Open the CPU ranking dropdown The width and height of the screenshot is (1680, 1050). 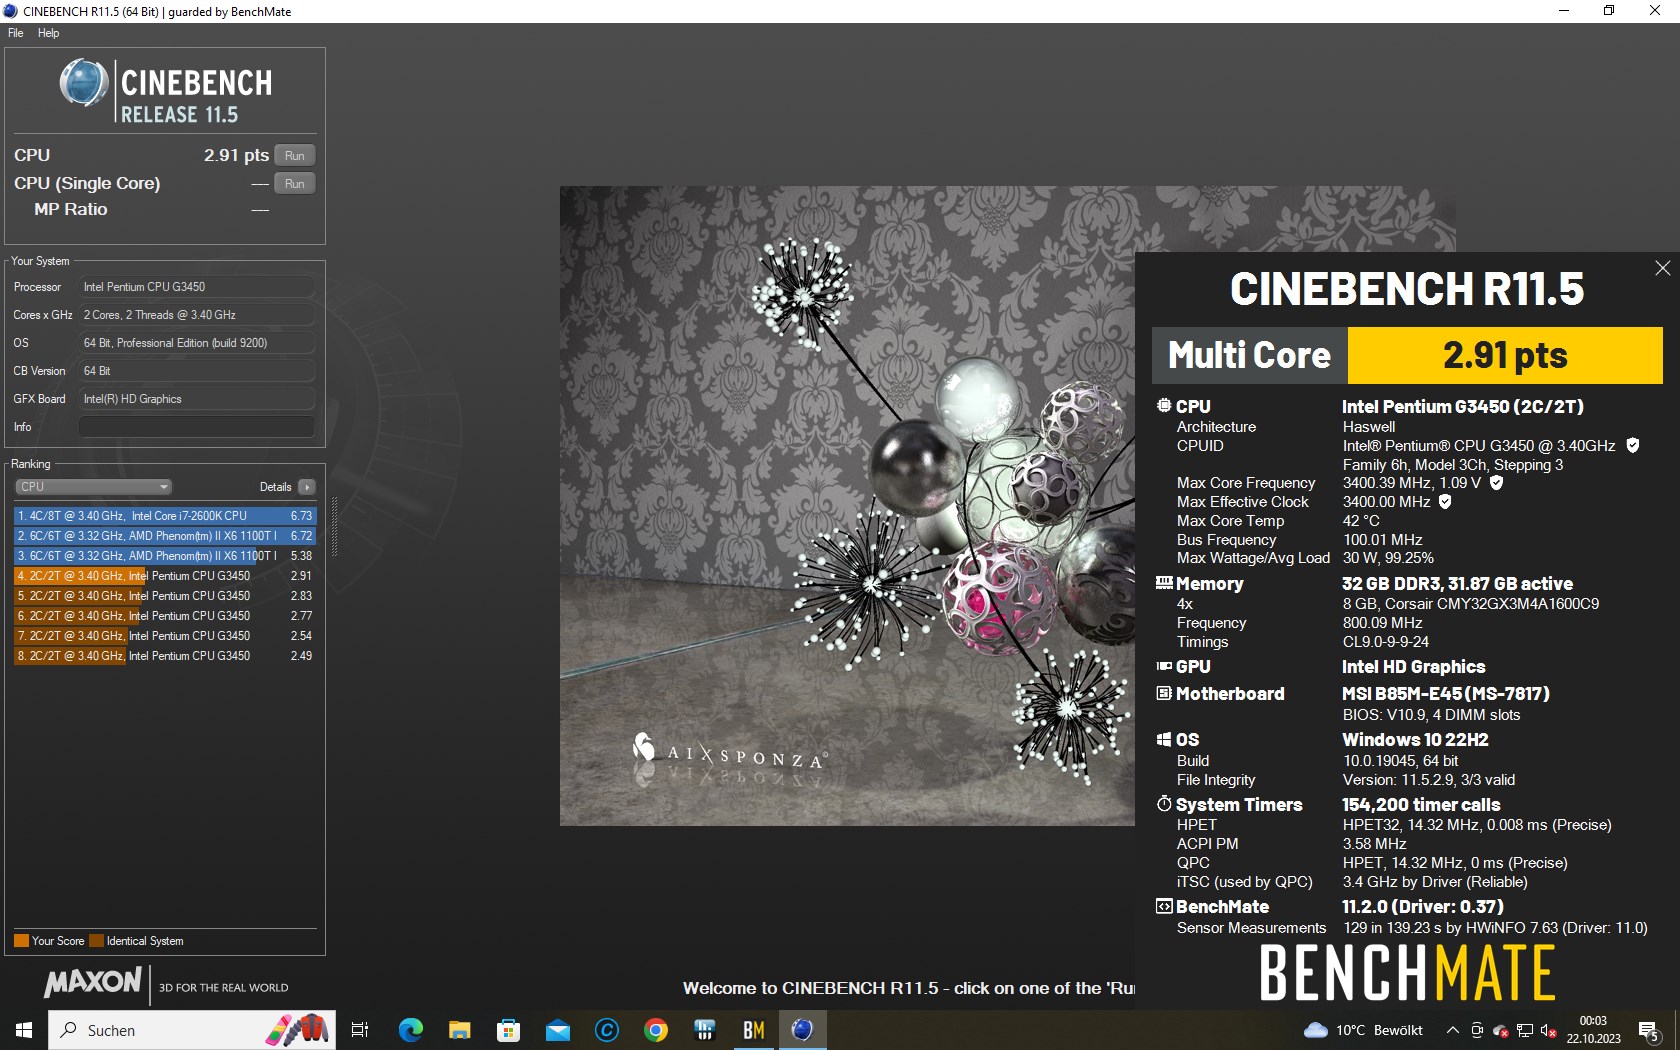93,487
